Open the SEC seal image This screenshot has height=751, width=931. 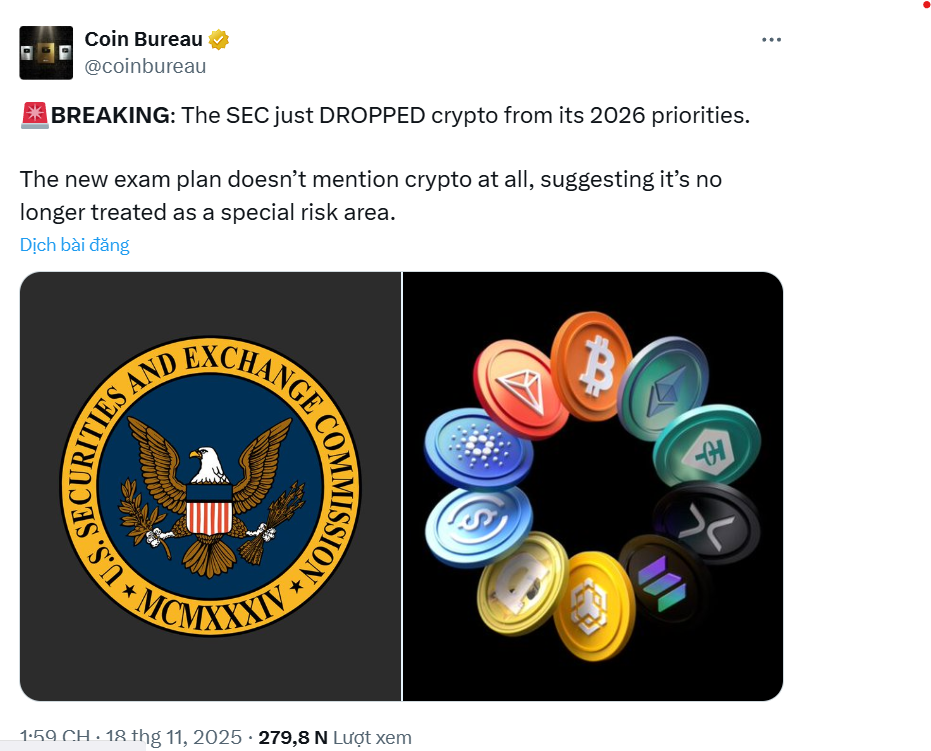click(x=211, y=487)
